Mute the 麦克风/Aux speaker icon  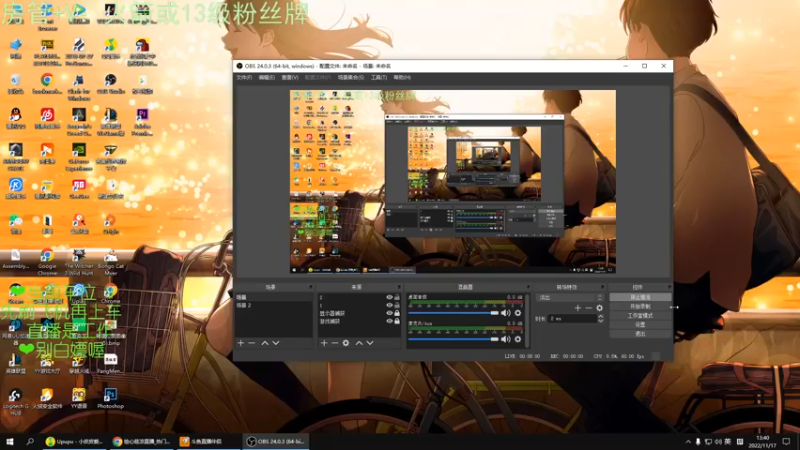pyautogui.click(x=506, y=339)
